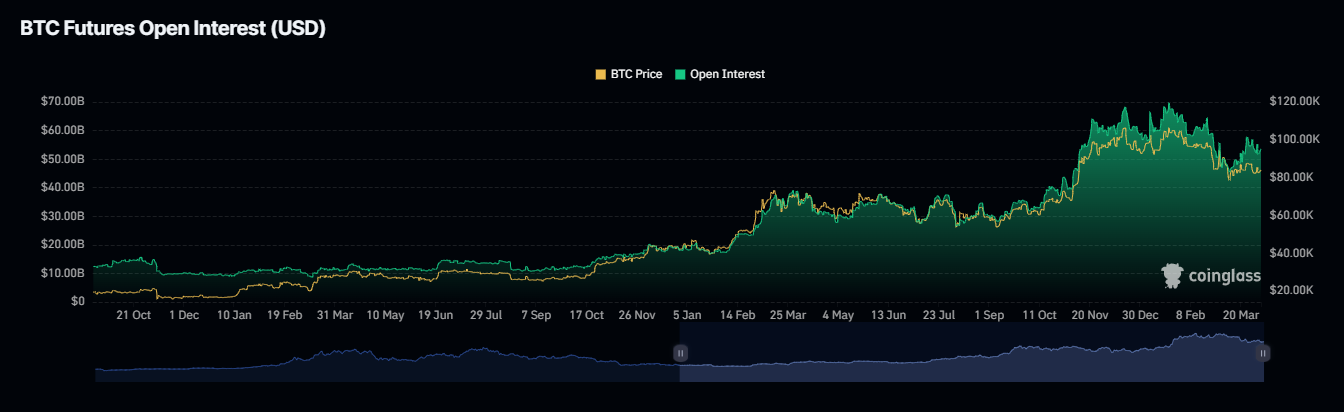Click the $10.00B left axis label
The width and height of the screenshot is (1344, 412).
pyautogui.click(x=62, y=273)
